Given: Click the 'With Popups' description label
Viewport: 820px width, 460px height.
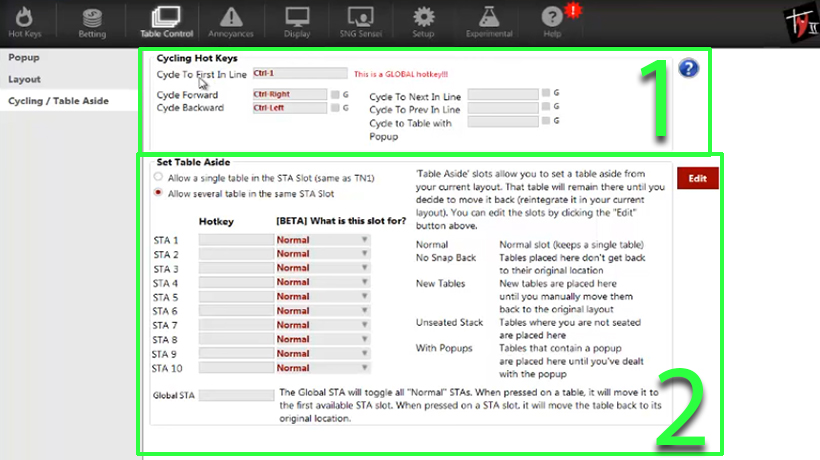Looking at the screenshot, I should (x=444, y=348).
